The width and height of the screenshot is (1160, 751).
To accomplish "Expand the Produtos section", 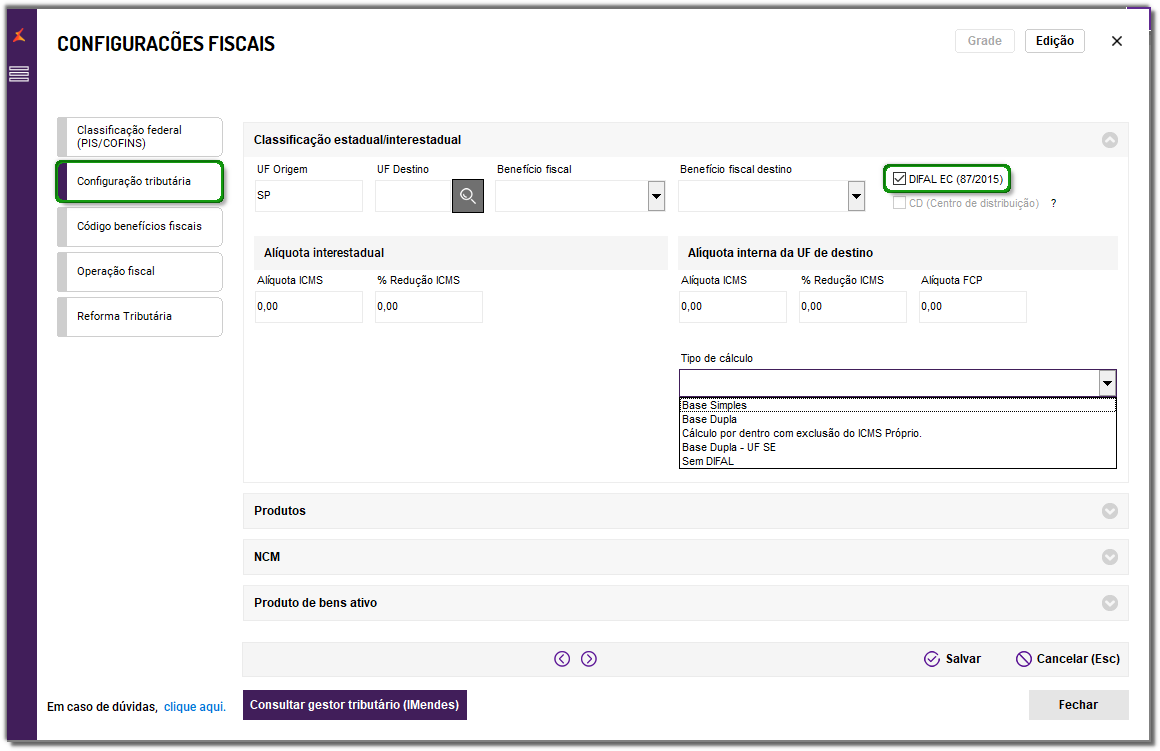I will tap(1109, 511).
